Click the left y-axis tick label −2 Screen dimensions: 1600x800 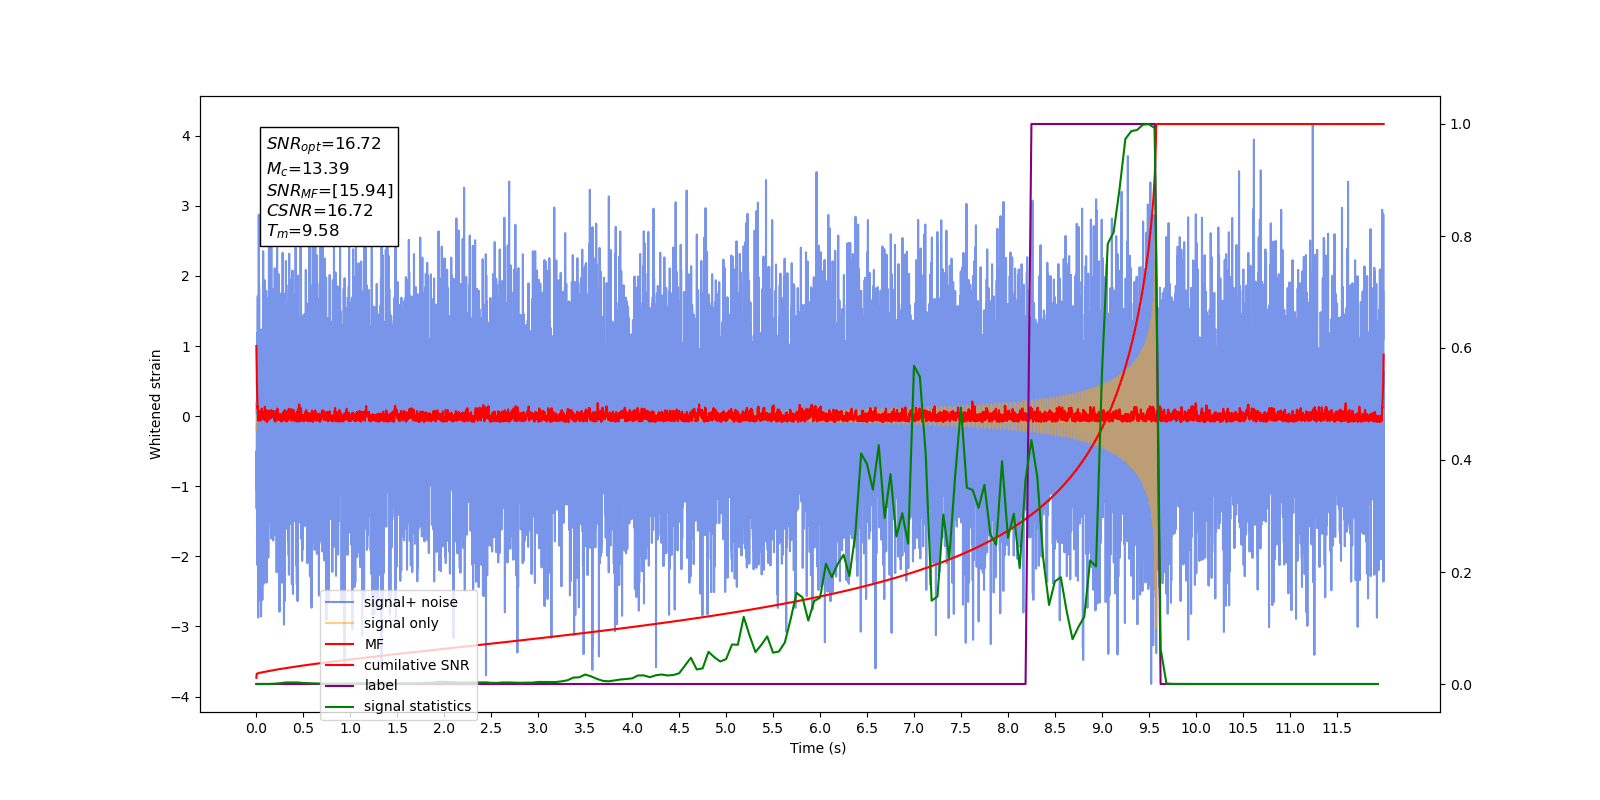click(181, 557)
